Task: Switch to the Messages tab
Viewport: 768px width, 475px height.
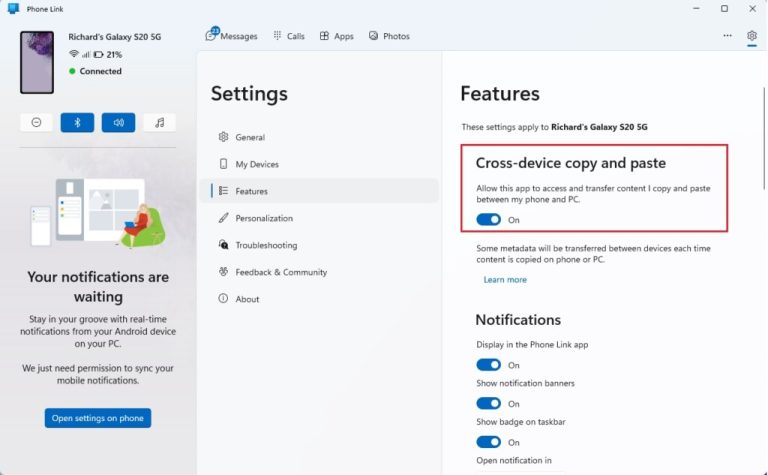Action: point(231,36)
